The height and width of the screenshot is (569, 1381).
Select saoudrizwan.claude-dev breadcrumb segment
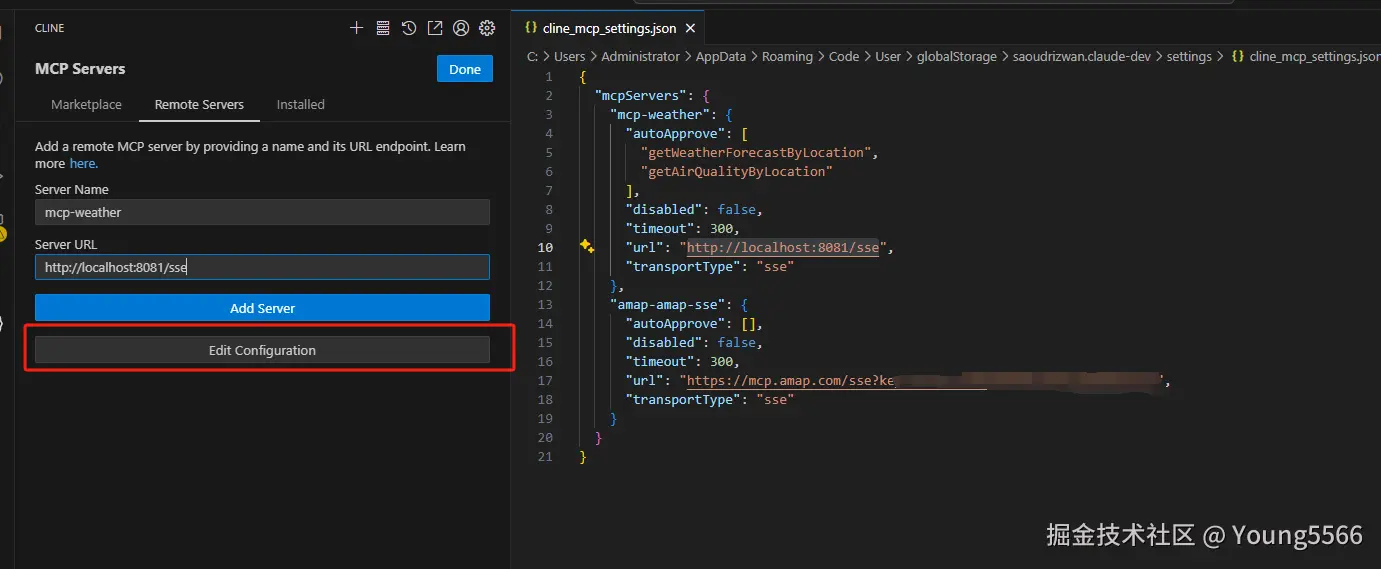[x=1082, y=56]
